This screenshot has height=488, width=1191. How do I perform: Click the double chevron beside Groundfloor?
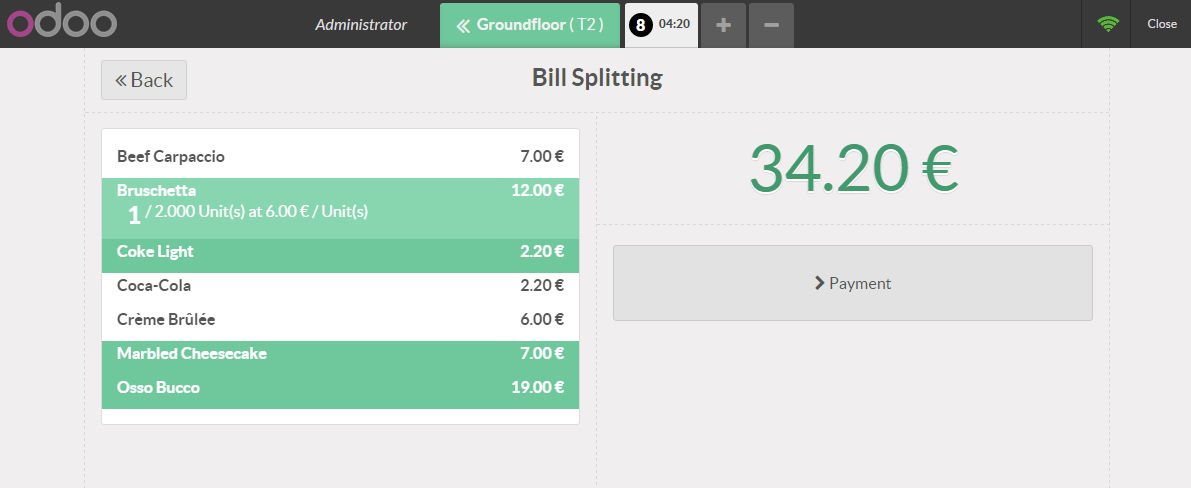tap(463, 25)
